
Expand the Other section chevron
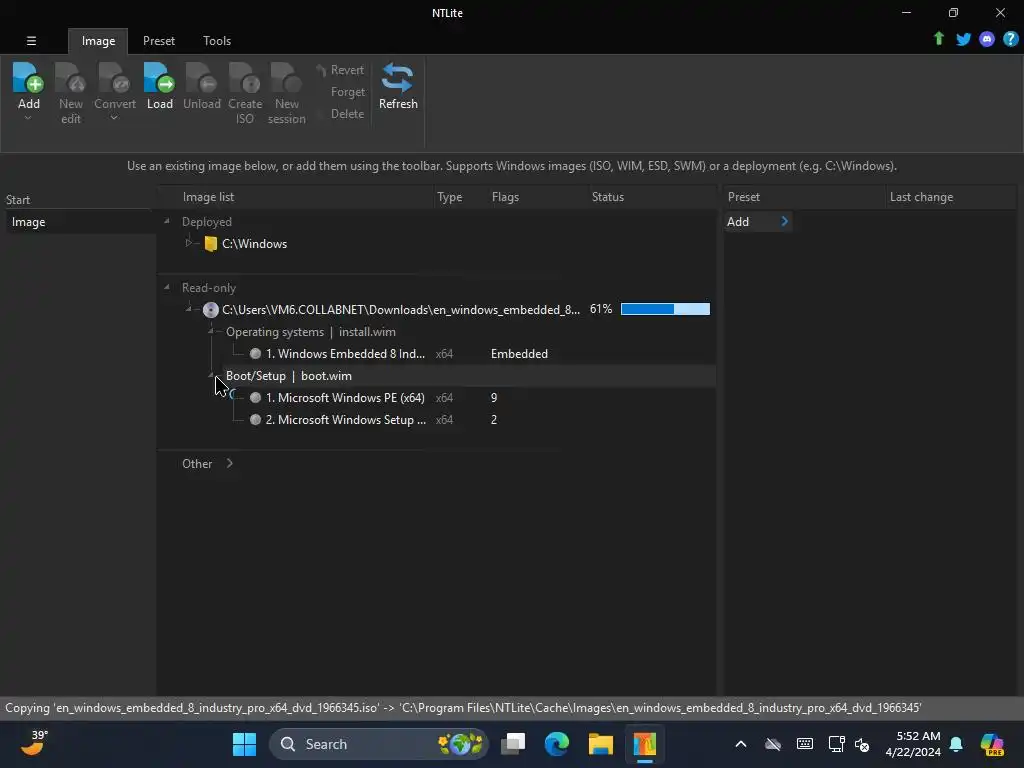pos(229,463)
